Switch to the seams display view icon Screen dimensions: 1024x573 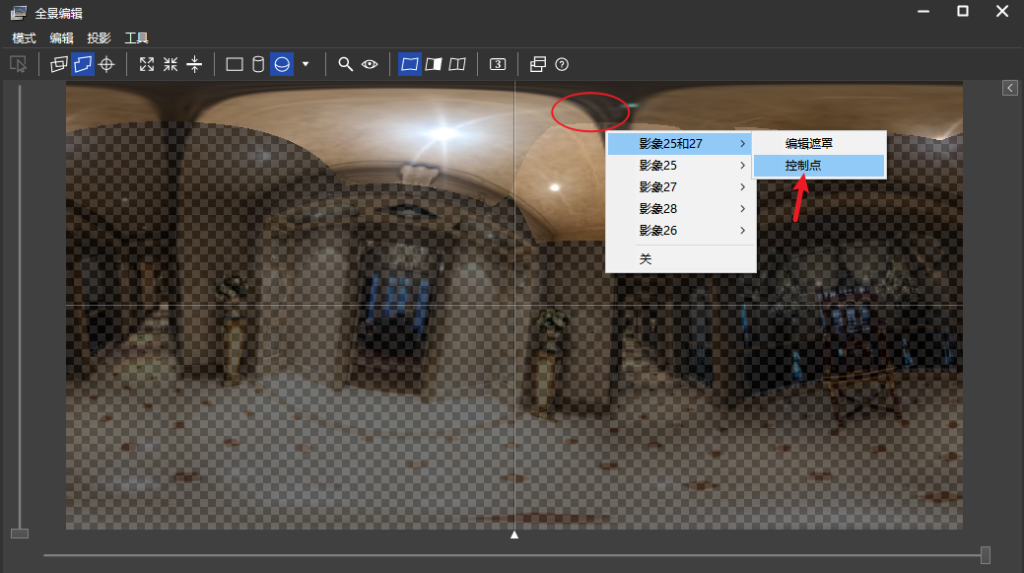coord(434,64)
